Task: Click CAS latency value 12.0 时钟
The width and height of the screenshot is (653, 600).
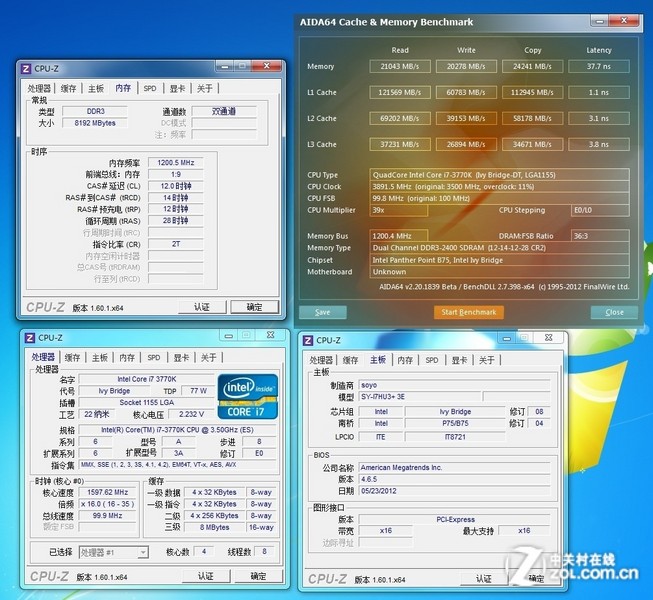Action: click(176, 186)
